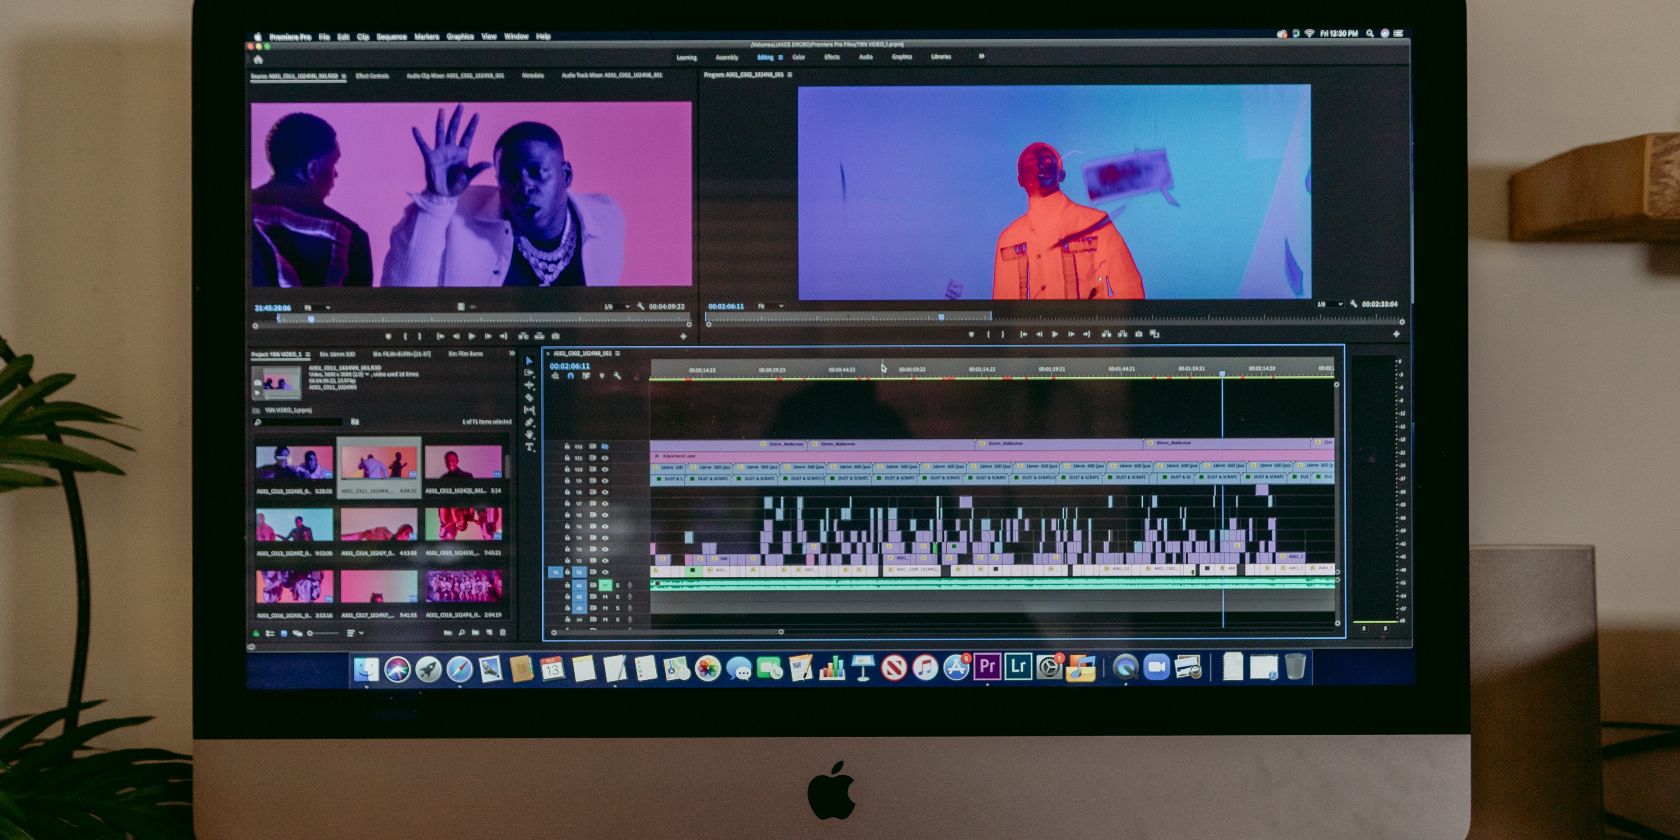This screenshot has height=840, width=1680.
Task: Select the Selection arrow tool
Action: pos(529,361)
